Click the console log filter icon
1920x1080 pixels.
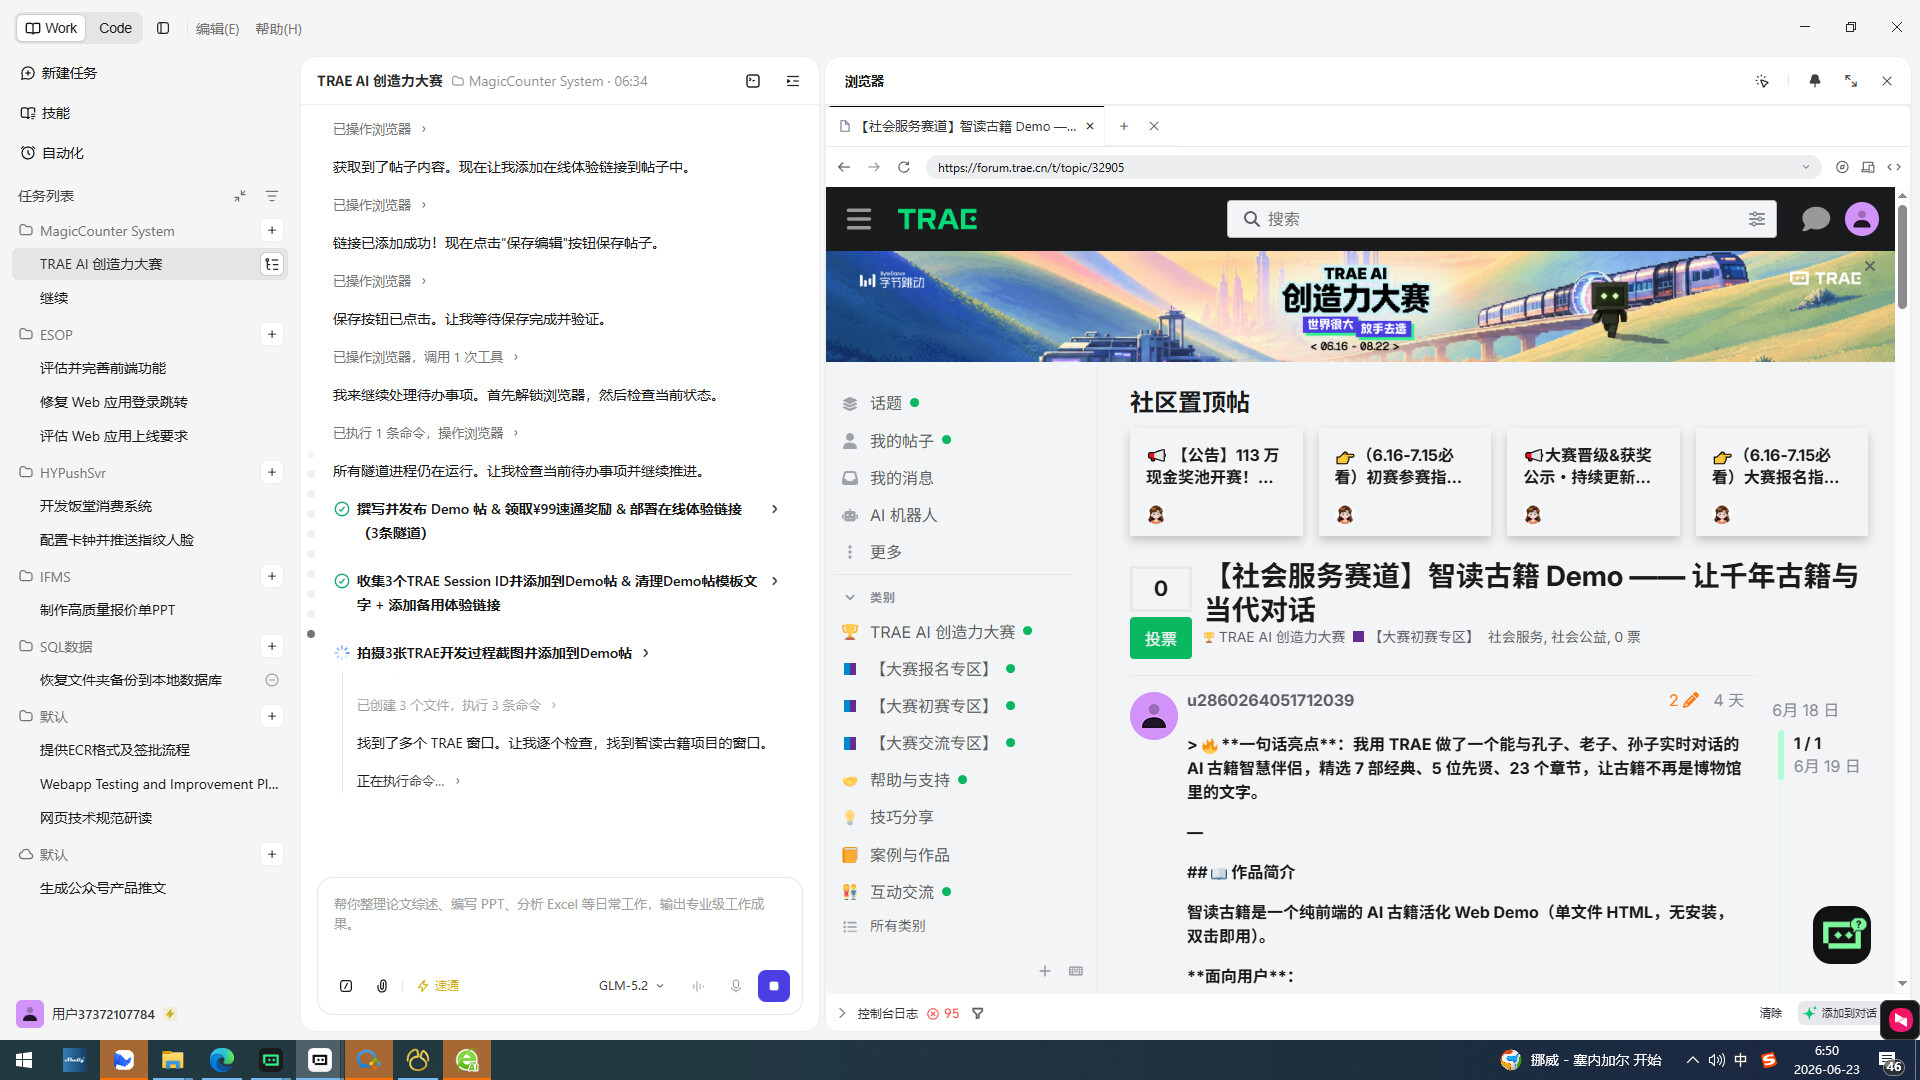coord(978,1014)
